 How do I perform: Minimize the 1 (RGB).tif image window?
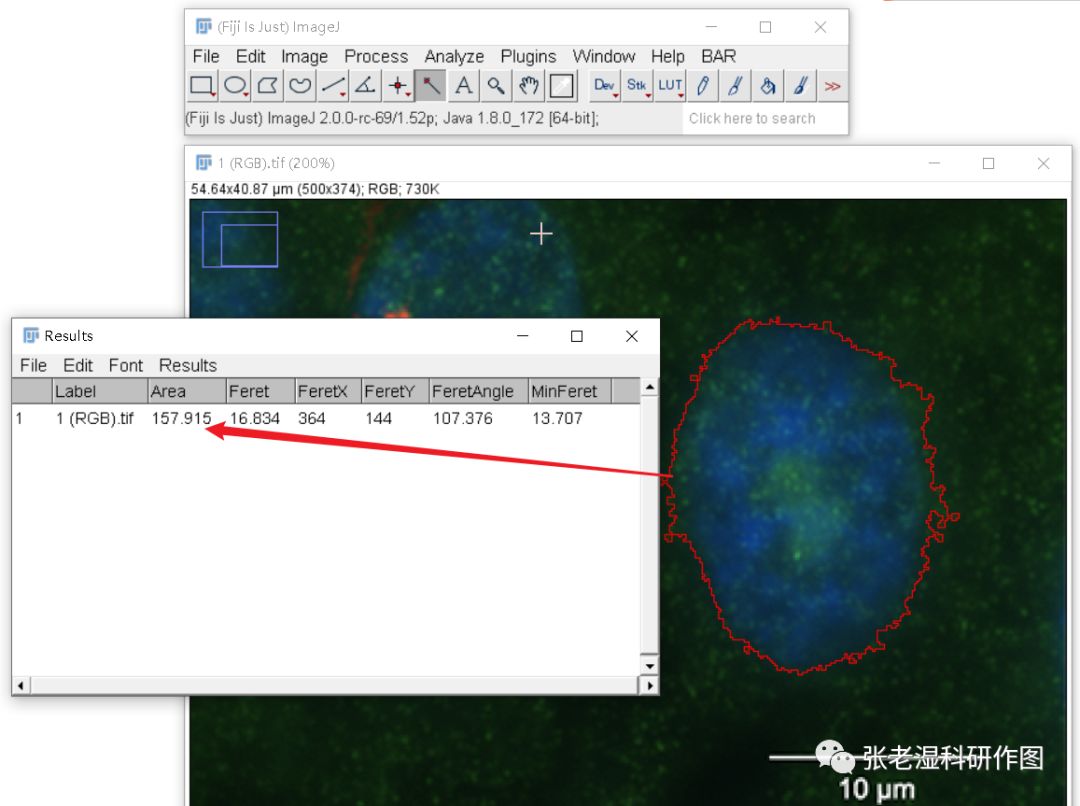tap(934, 163)
